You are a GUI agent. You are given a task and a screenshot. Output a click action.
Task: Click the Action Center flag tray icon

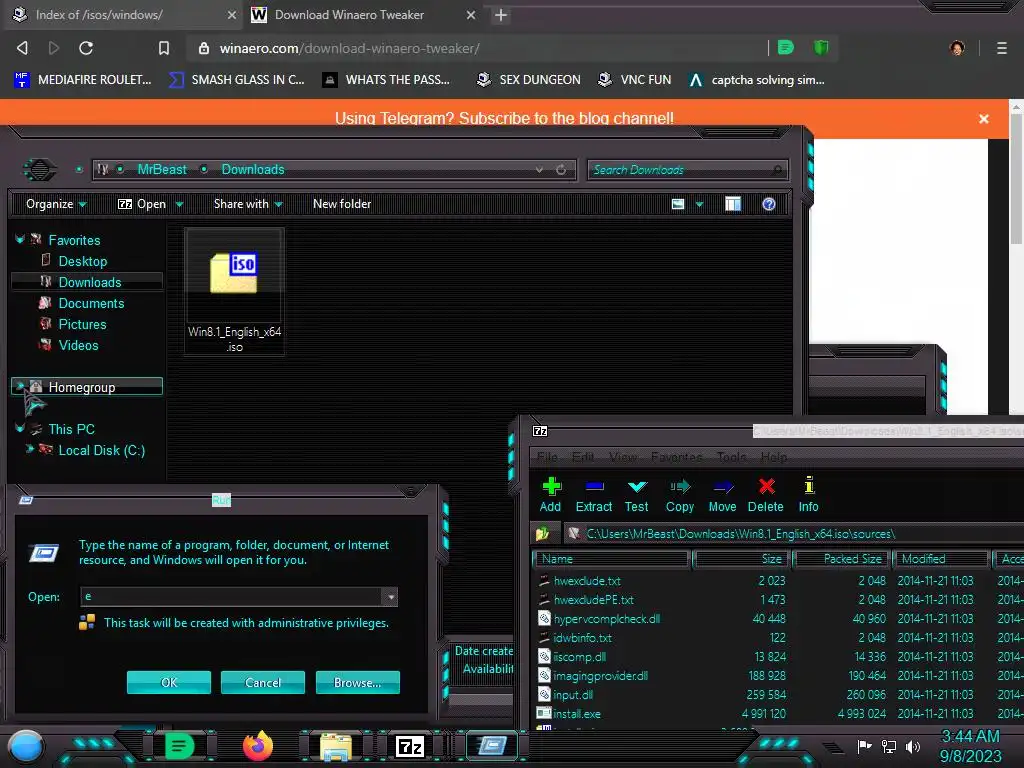click(x=864, y=746)
